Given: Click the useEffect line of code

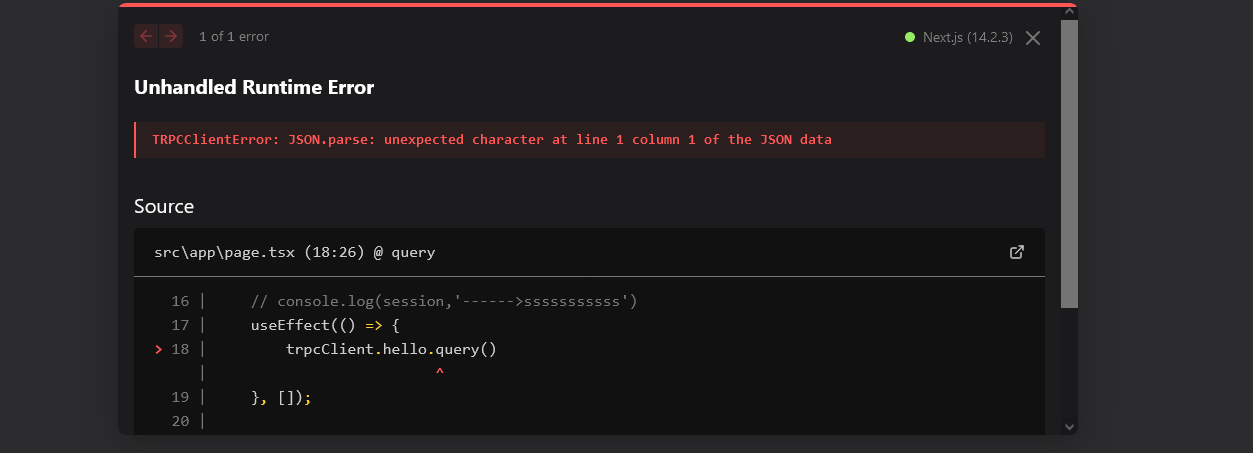Looking at the screenshot, I should 325,325.
